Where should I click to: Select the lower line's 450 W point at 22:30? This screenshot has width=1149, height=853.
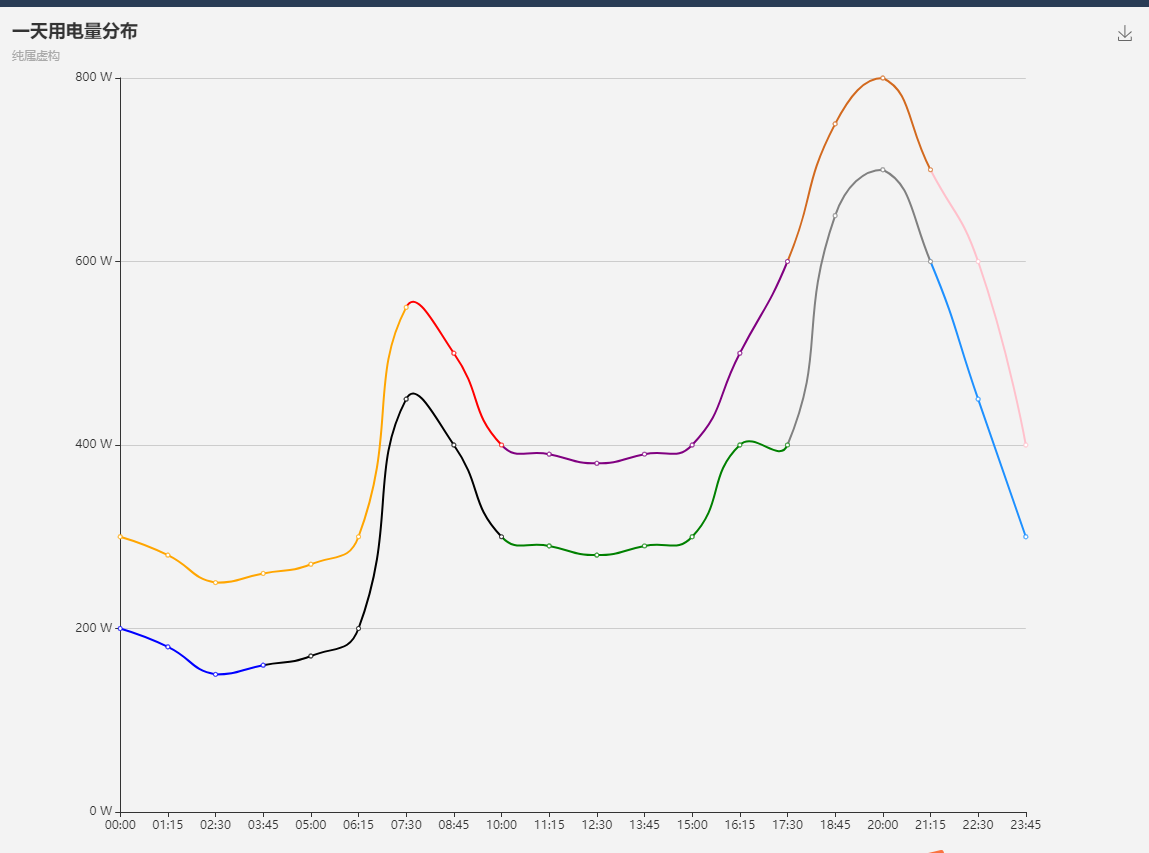pos(978,399)
